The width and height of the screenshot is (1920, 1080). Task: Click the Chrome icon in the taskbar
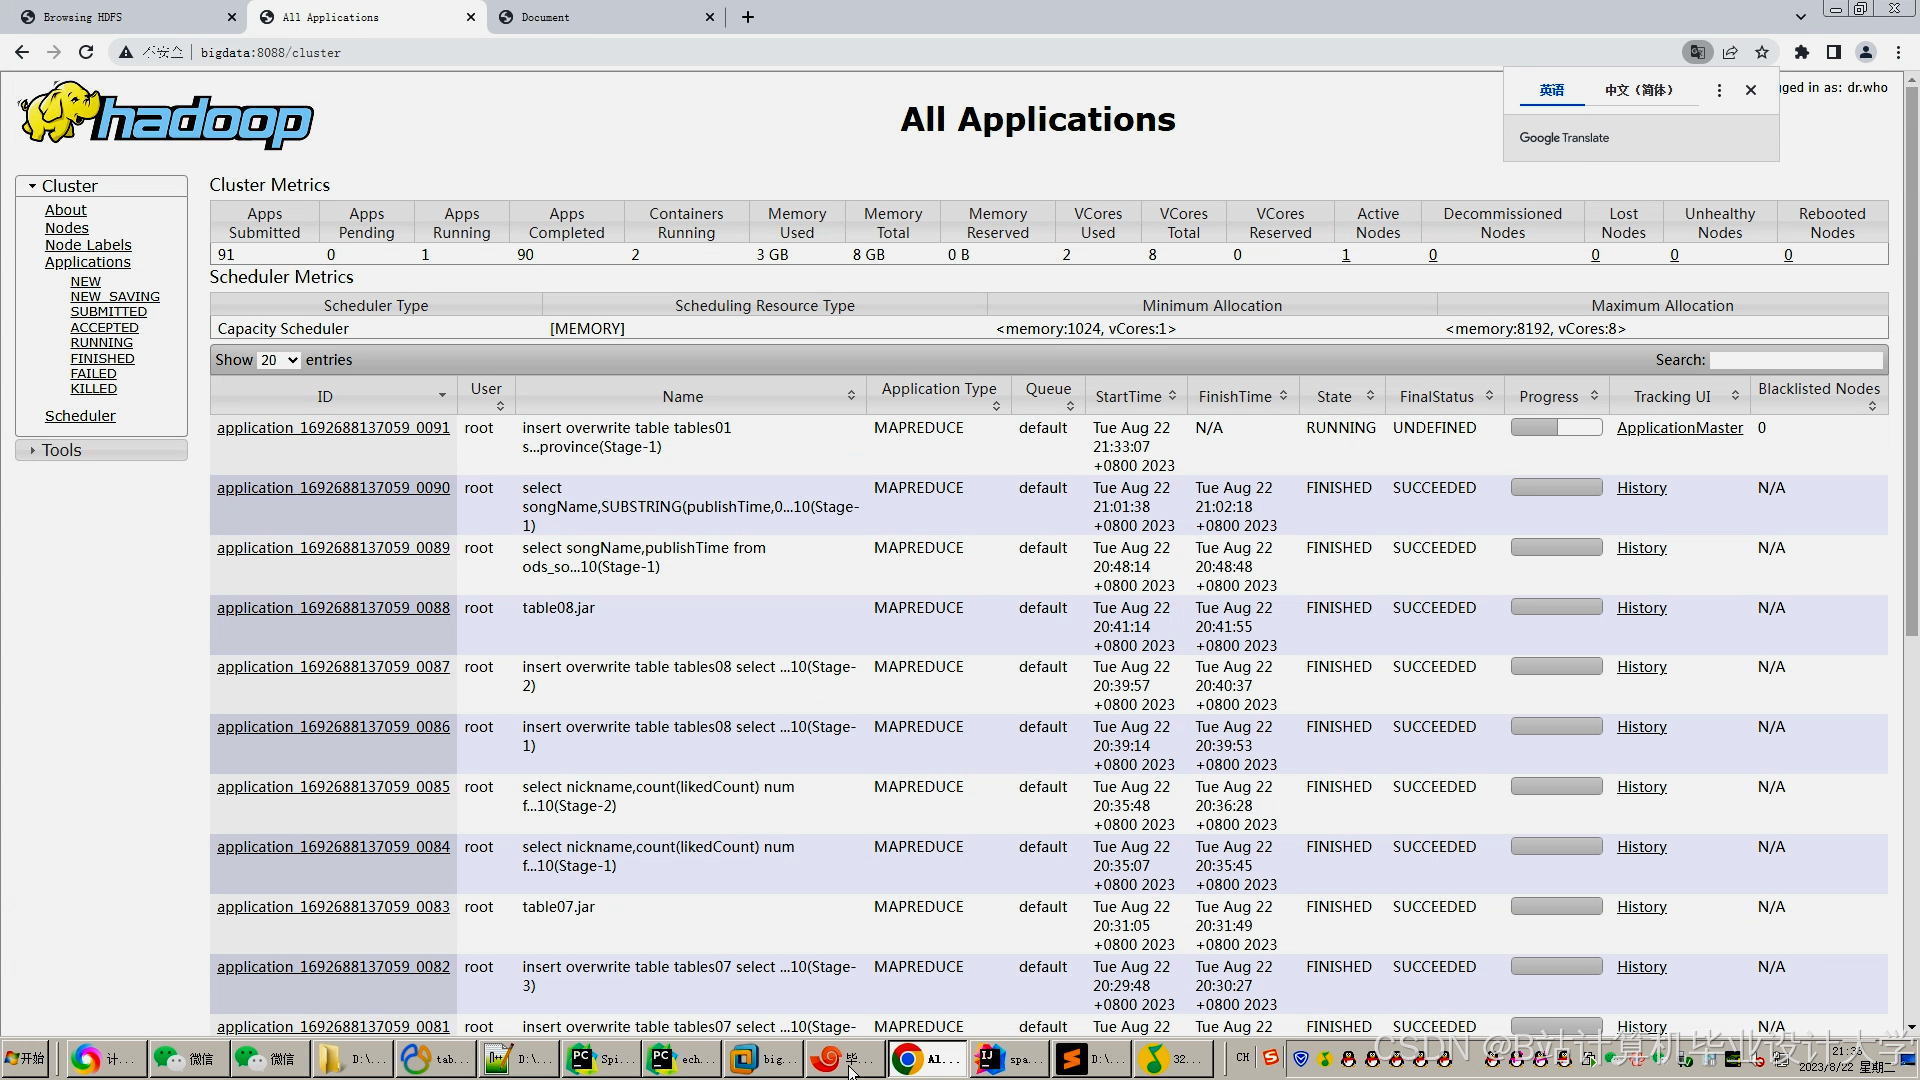(908, 1058)
